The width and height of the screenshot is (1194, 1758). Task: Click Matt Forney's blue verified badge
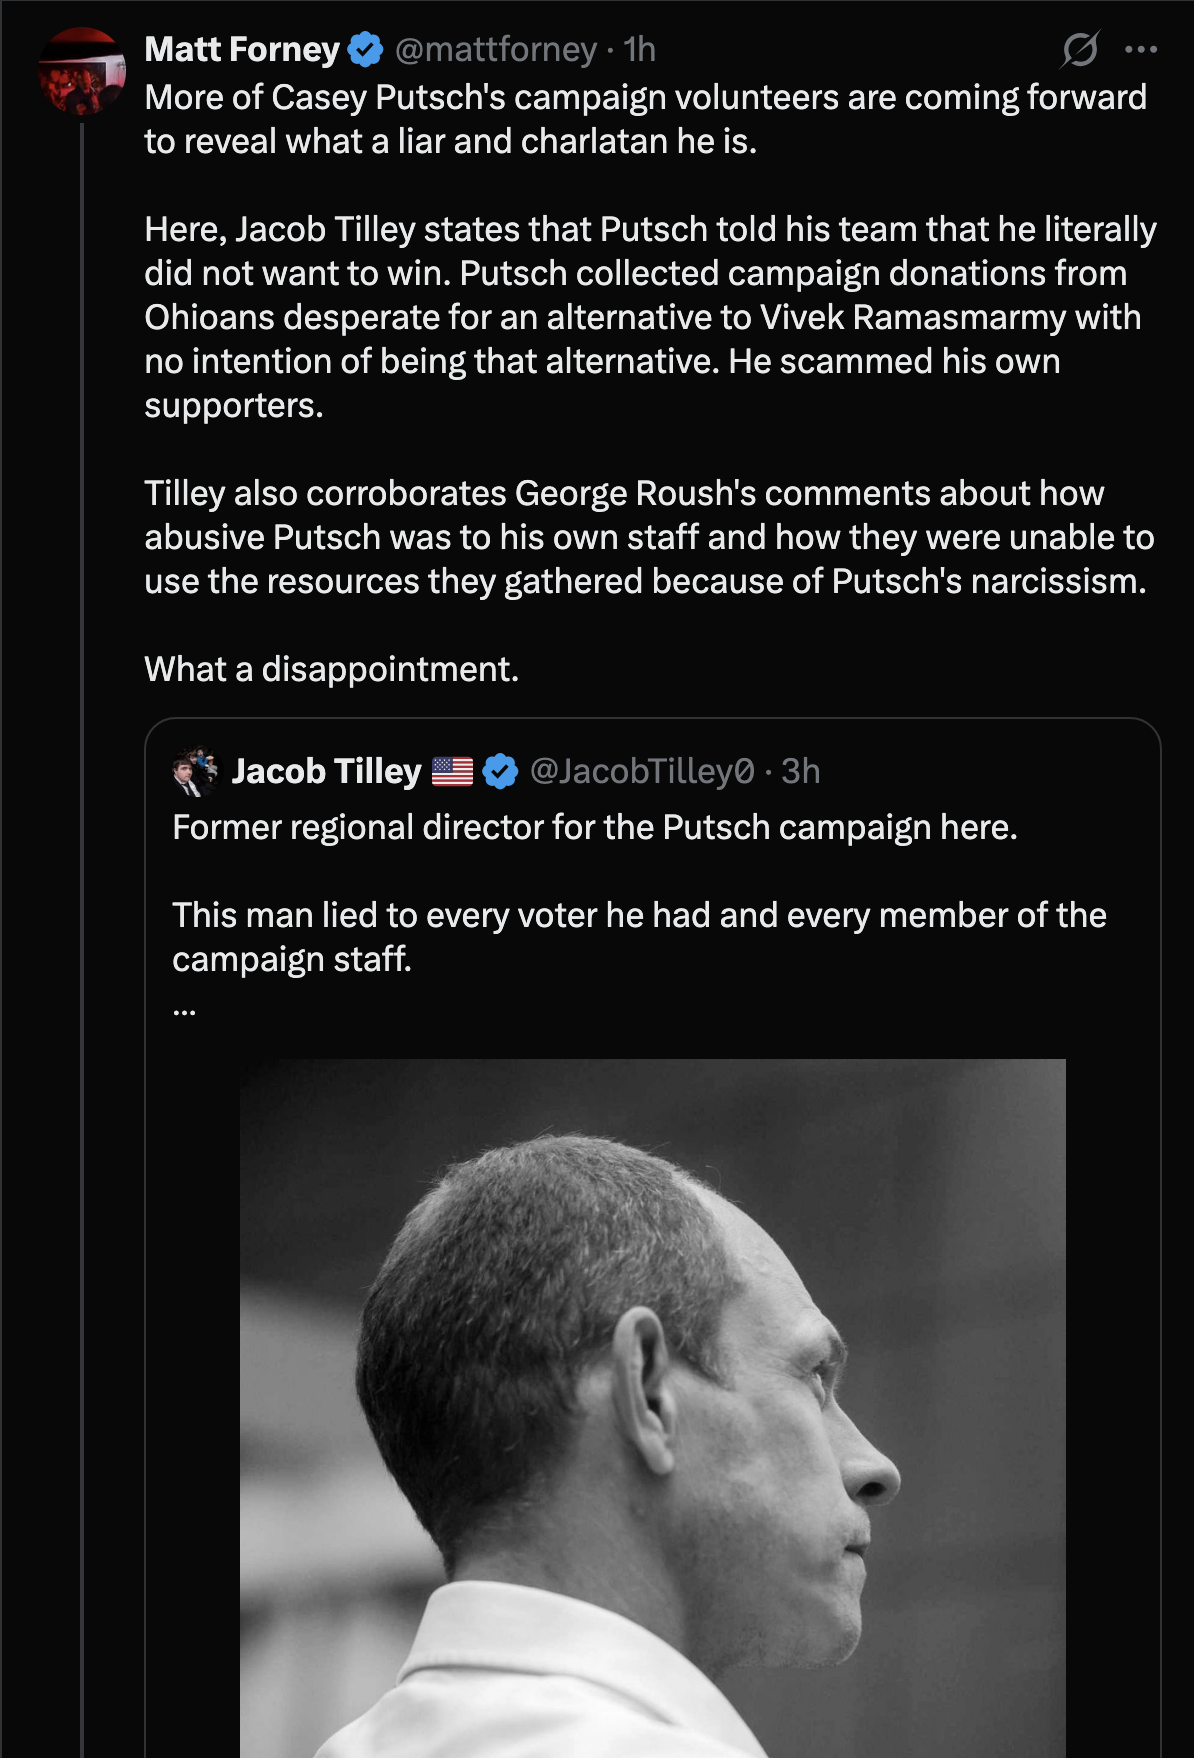(365, 49)
